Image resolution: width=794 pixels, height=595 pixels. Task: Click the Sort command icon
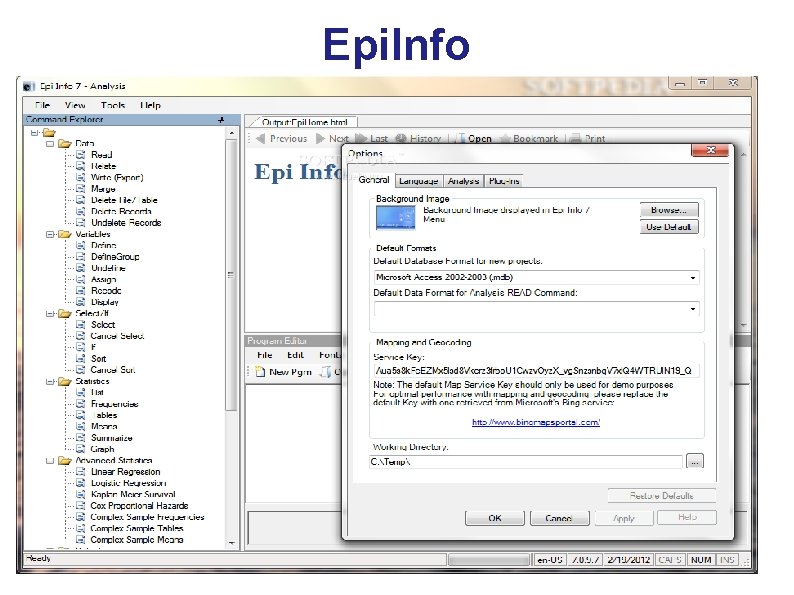point(80,359)
